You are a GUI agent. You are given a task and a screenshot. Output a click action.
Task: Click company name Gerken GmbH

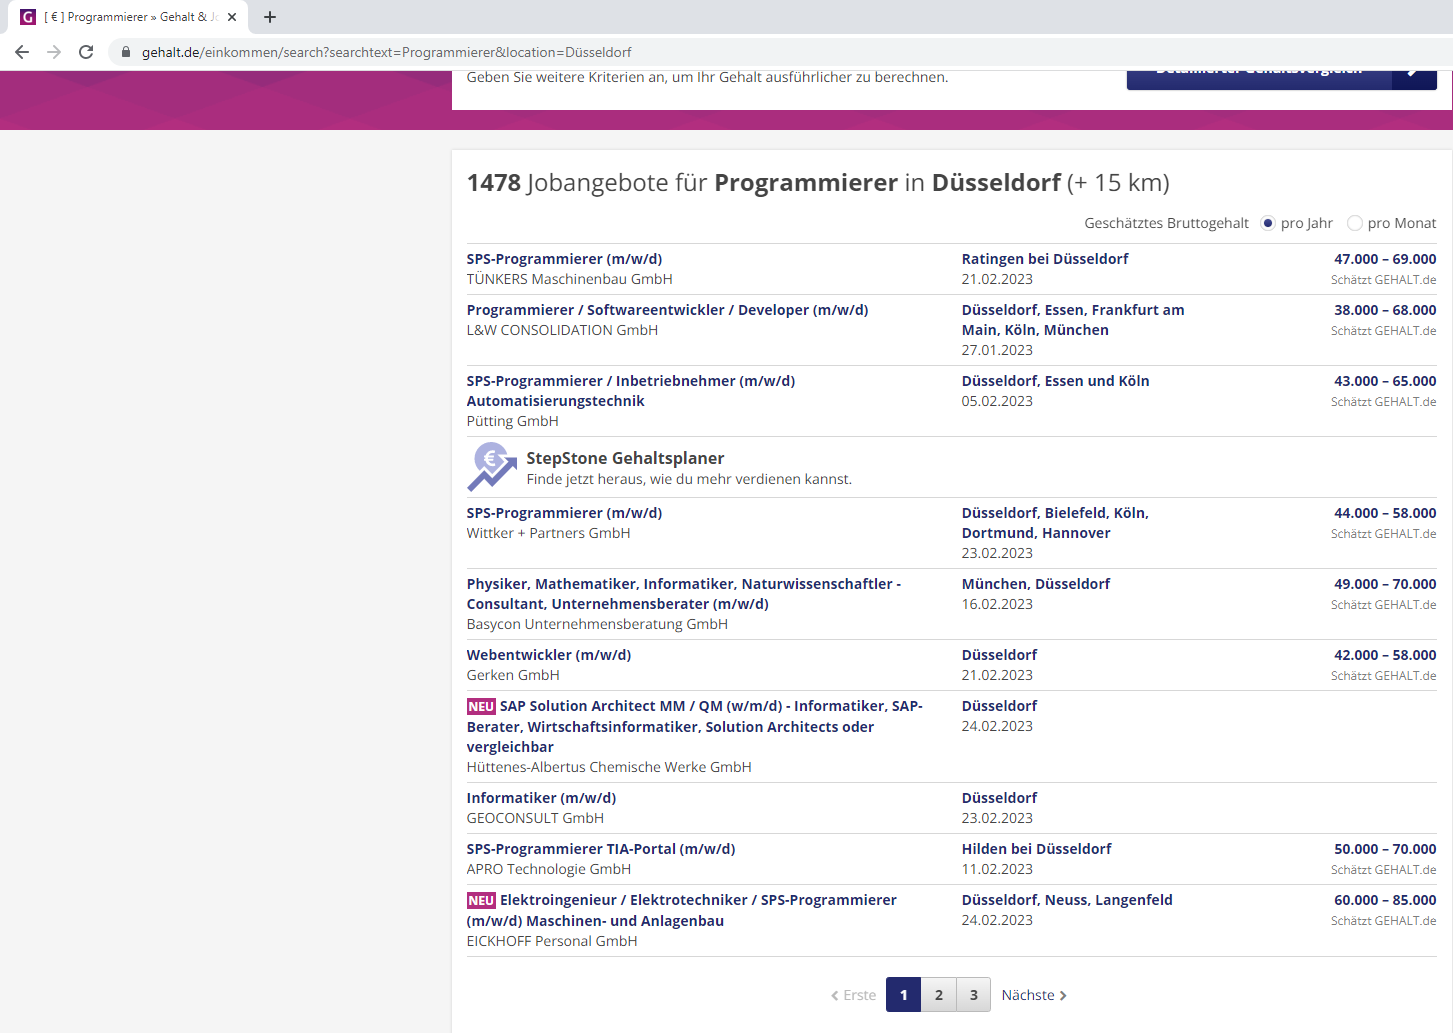tap(513, 675)
